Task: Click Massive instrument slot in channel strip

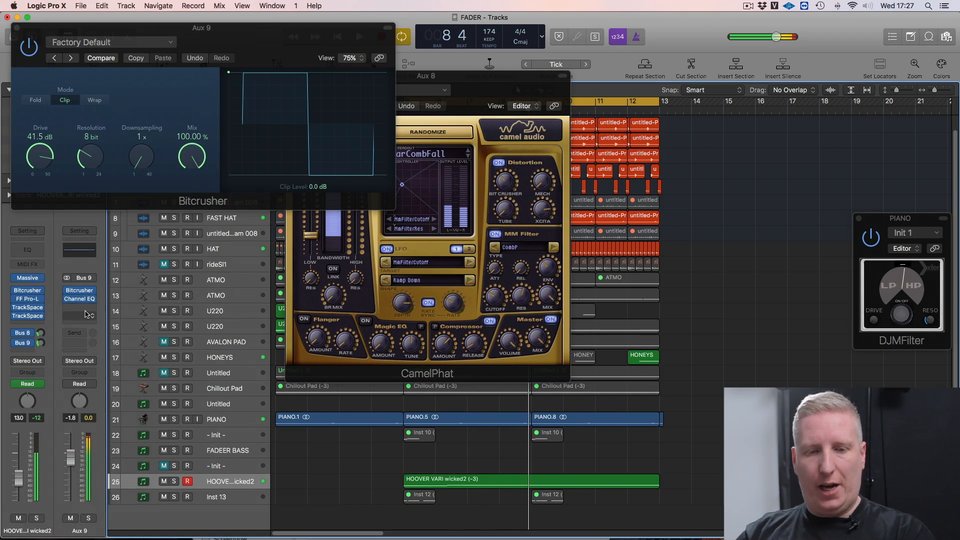Action: click(x=27, y=278)
